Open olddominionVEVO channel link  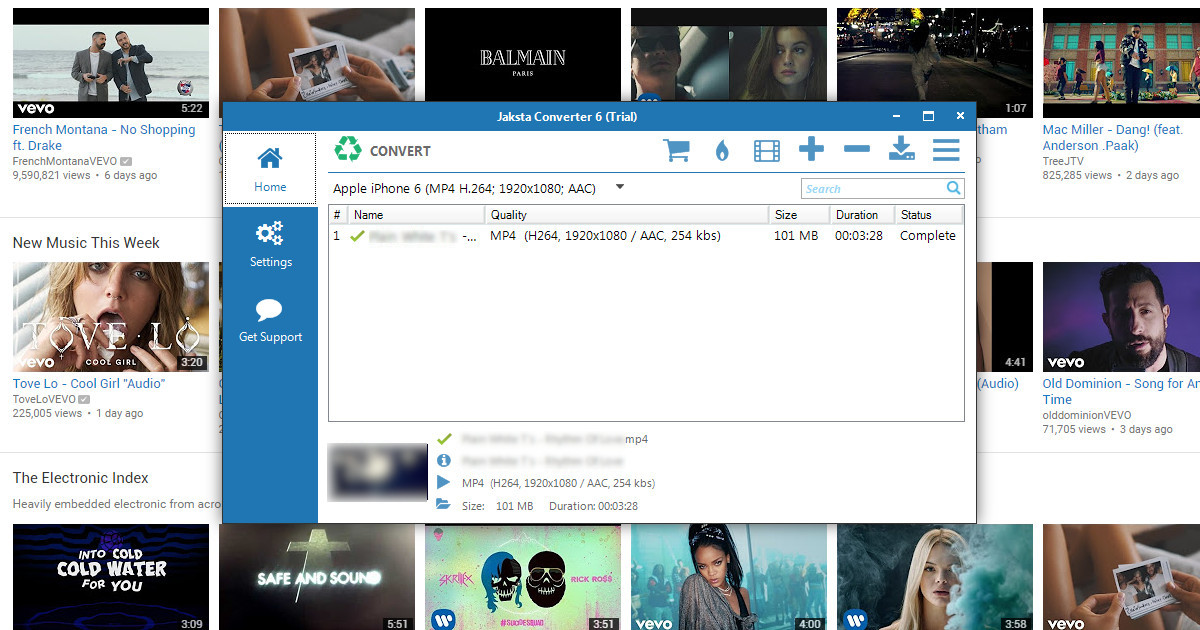coord(1087,415)
